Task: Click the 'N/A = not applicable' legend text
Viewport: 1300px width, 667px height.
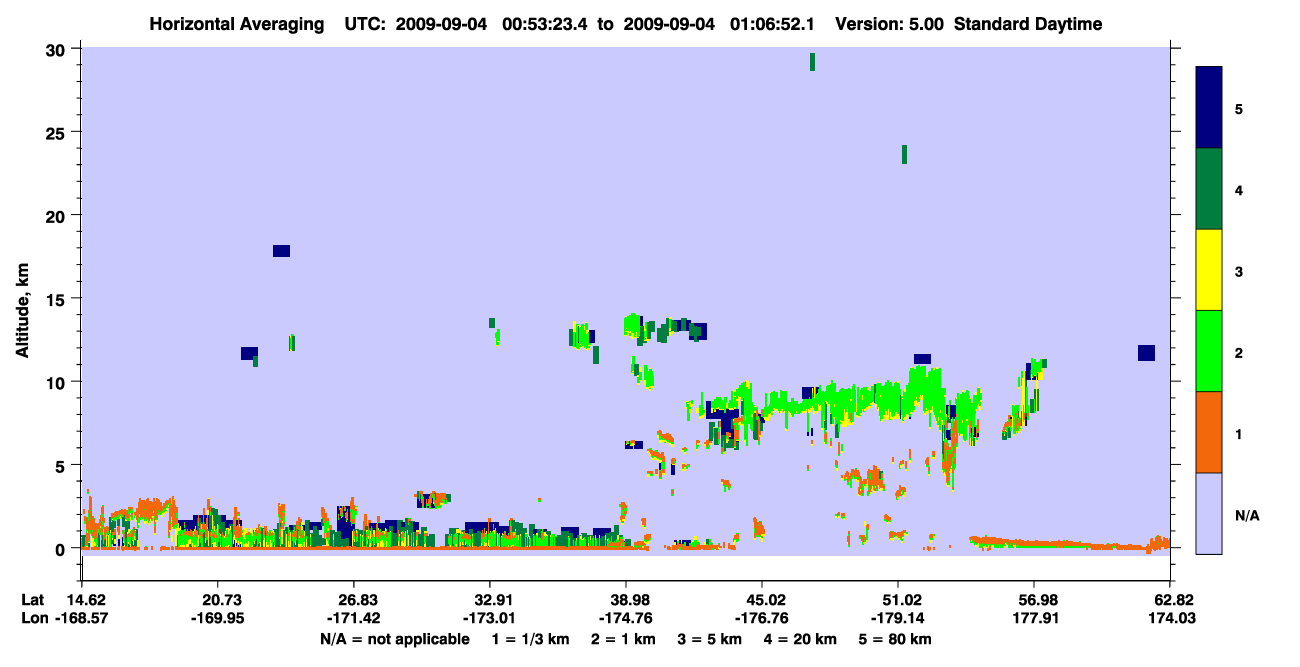Action: [x=395, y=639]
